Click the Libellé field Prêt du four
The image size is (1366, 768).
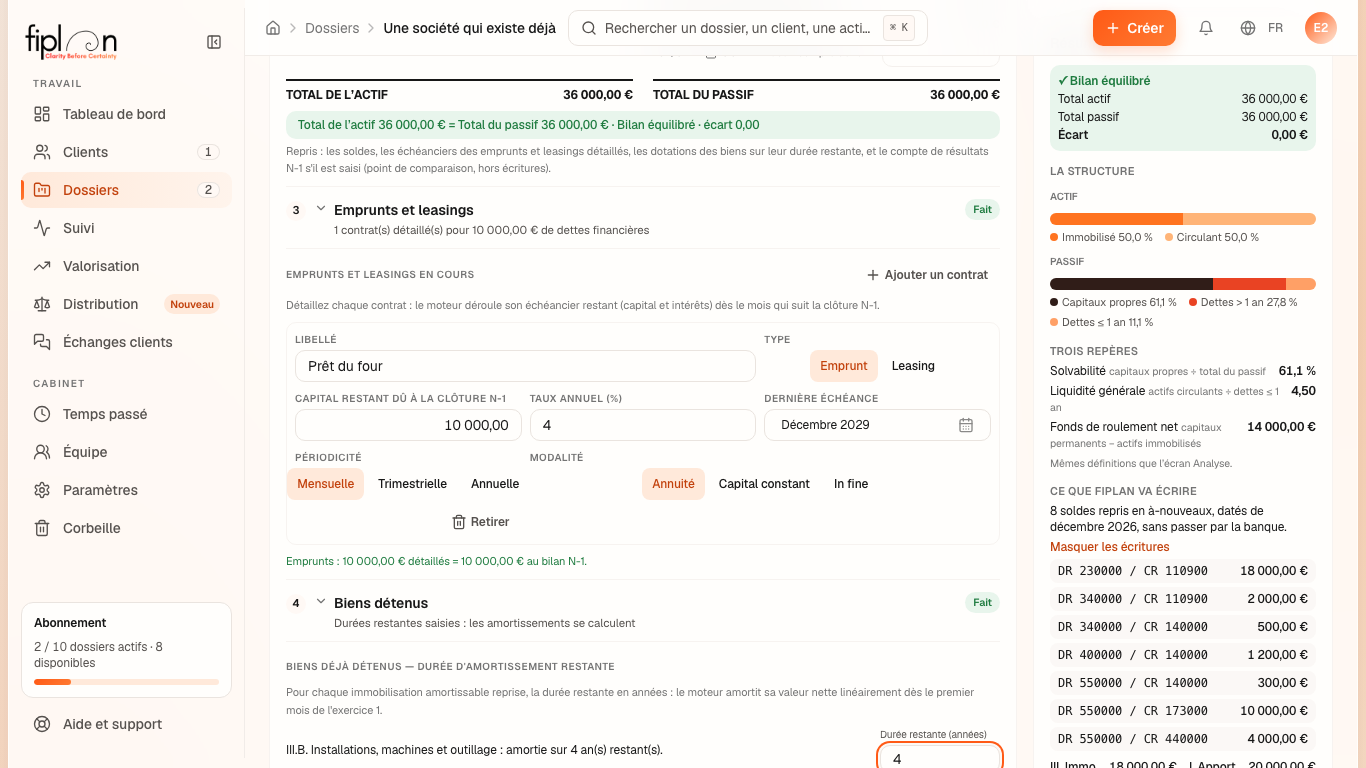[525, 366]
